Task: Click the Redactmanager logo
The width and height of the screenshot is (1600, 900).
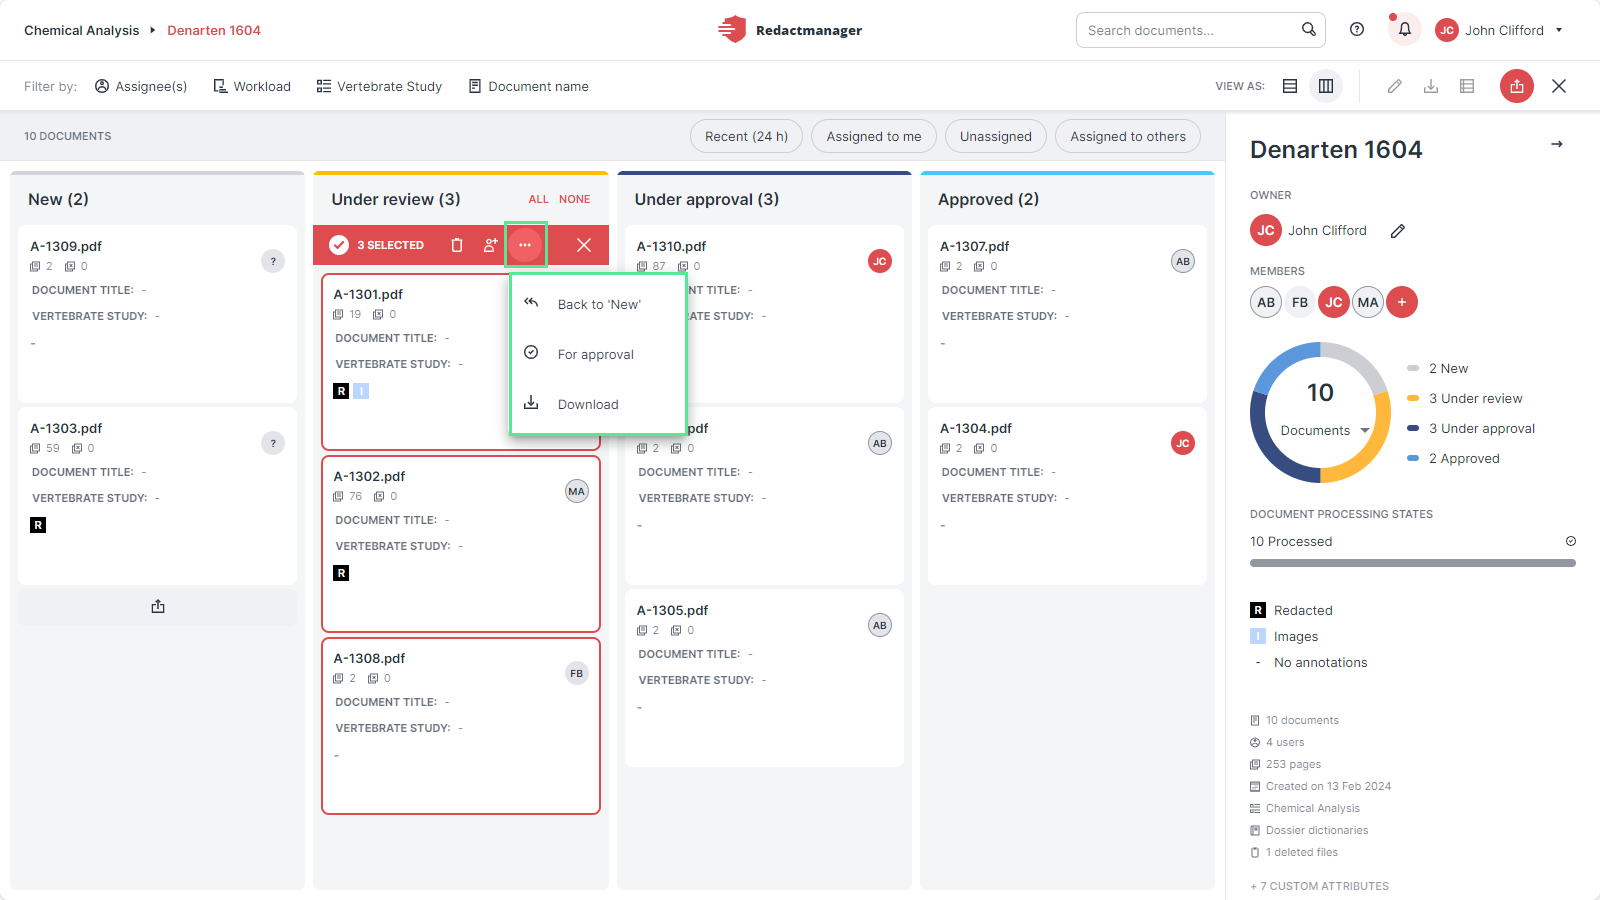Action: (x=790, y=30)
